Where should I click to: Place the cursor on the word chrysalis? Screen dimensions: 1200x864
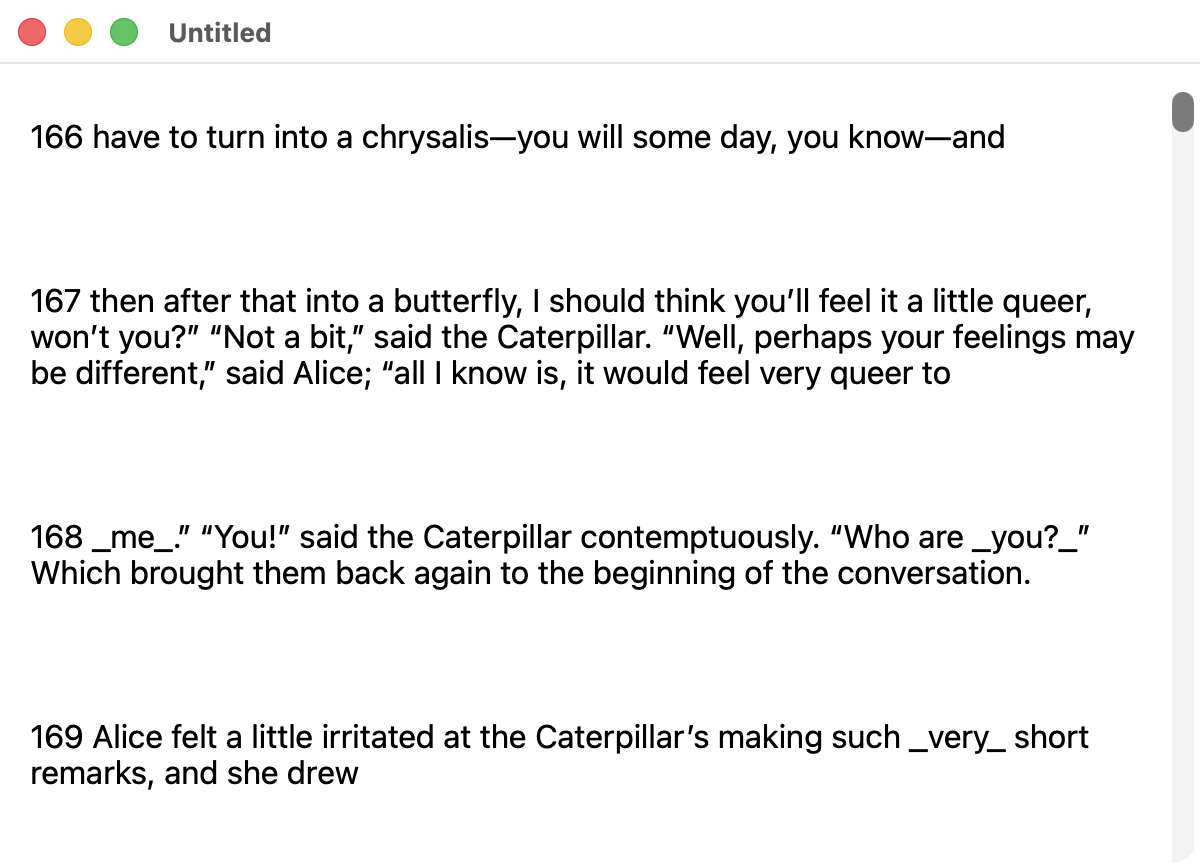click(x=425, y=137)
